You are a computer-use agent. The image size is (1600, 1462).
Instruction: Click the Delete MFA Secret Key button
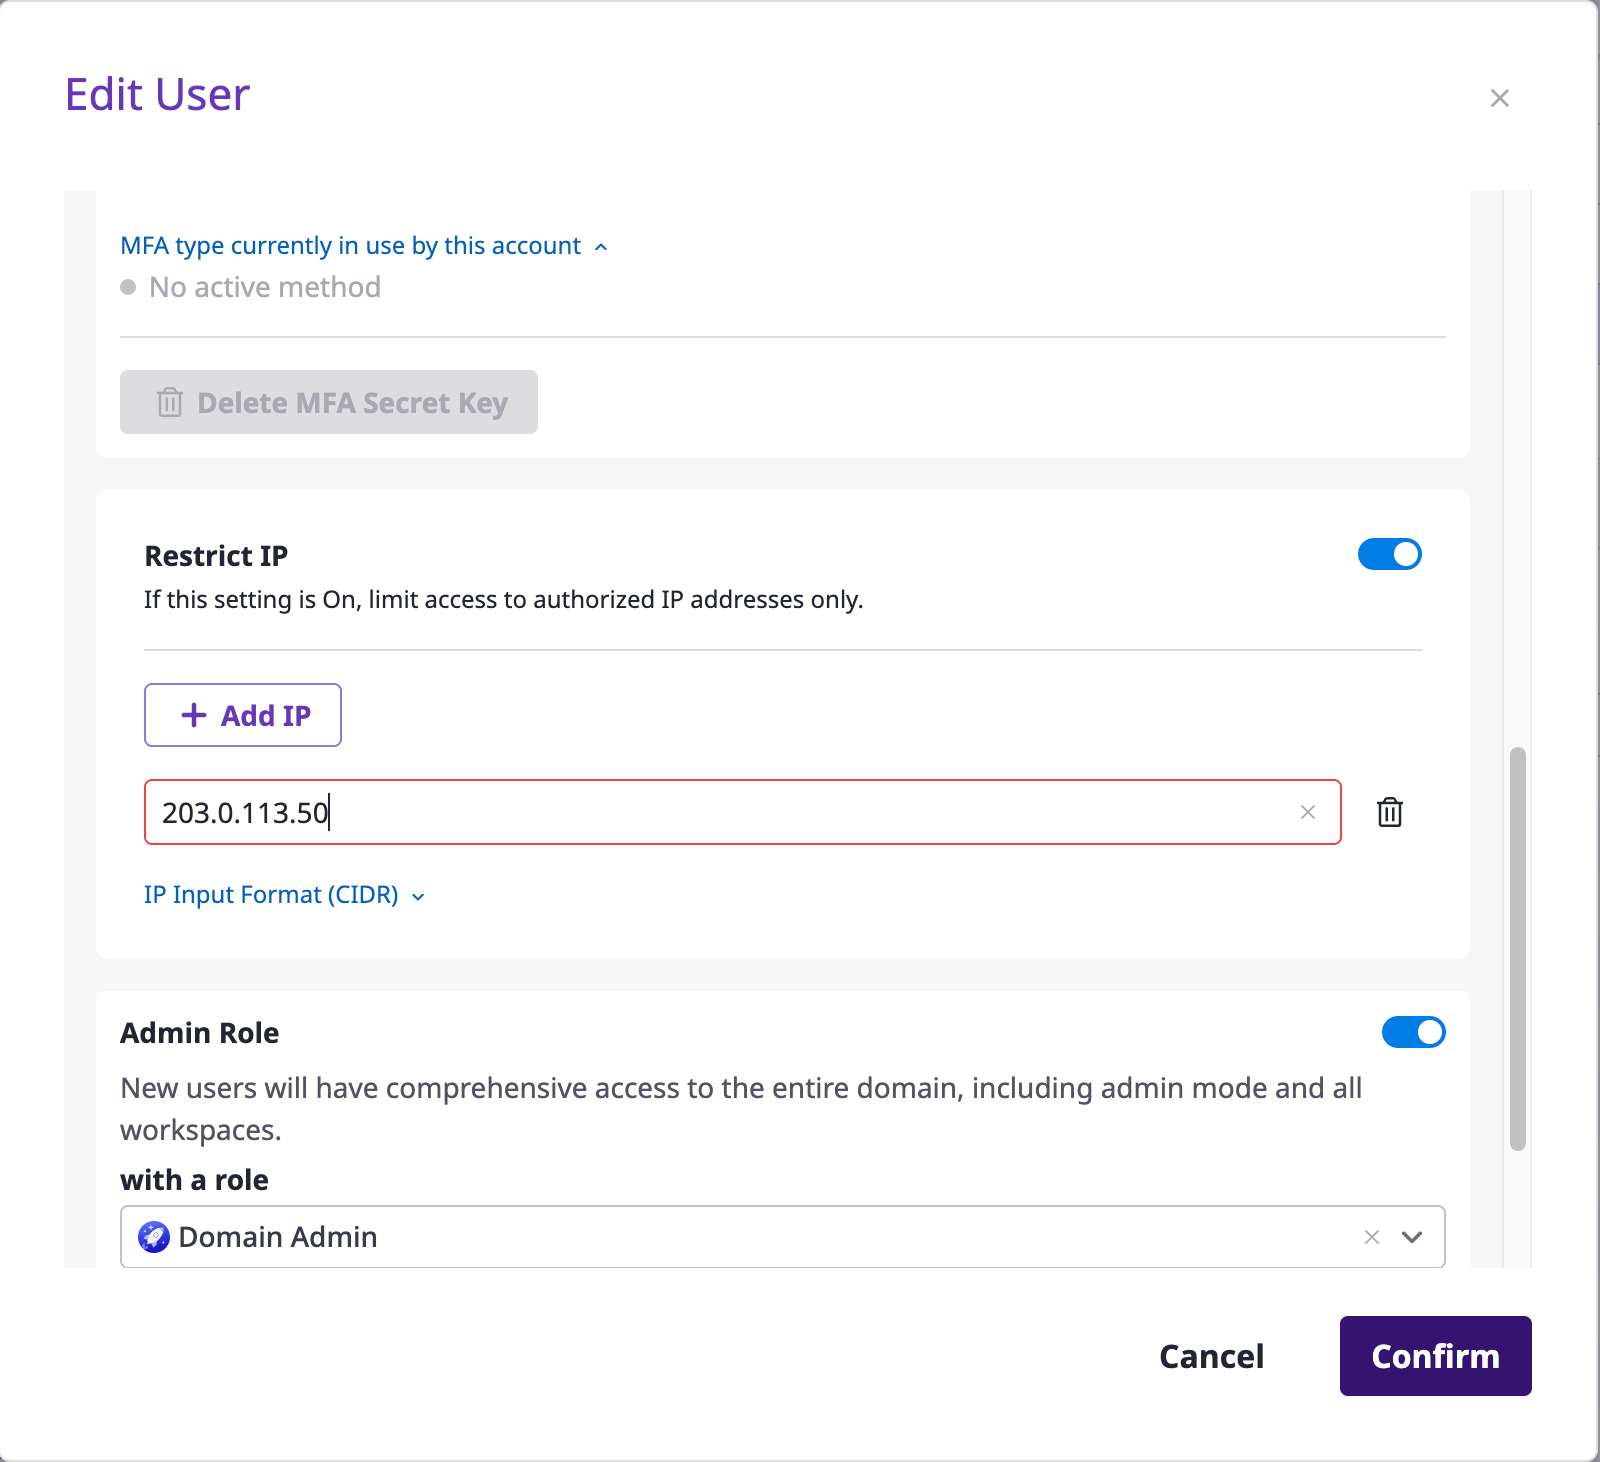click(329, 402)
